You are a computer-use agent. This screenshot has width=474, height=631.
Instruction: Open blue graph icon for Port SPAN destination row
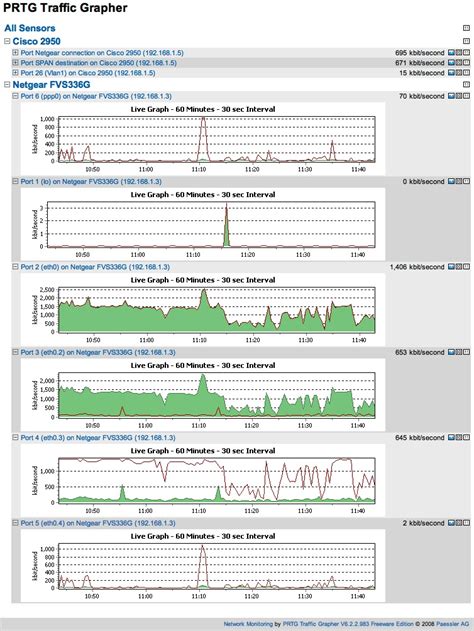(x=451, y=63)
